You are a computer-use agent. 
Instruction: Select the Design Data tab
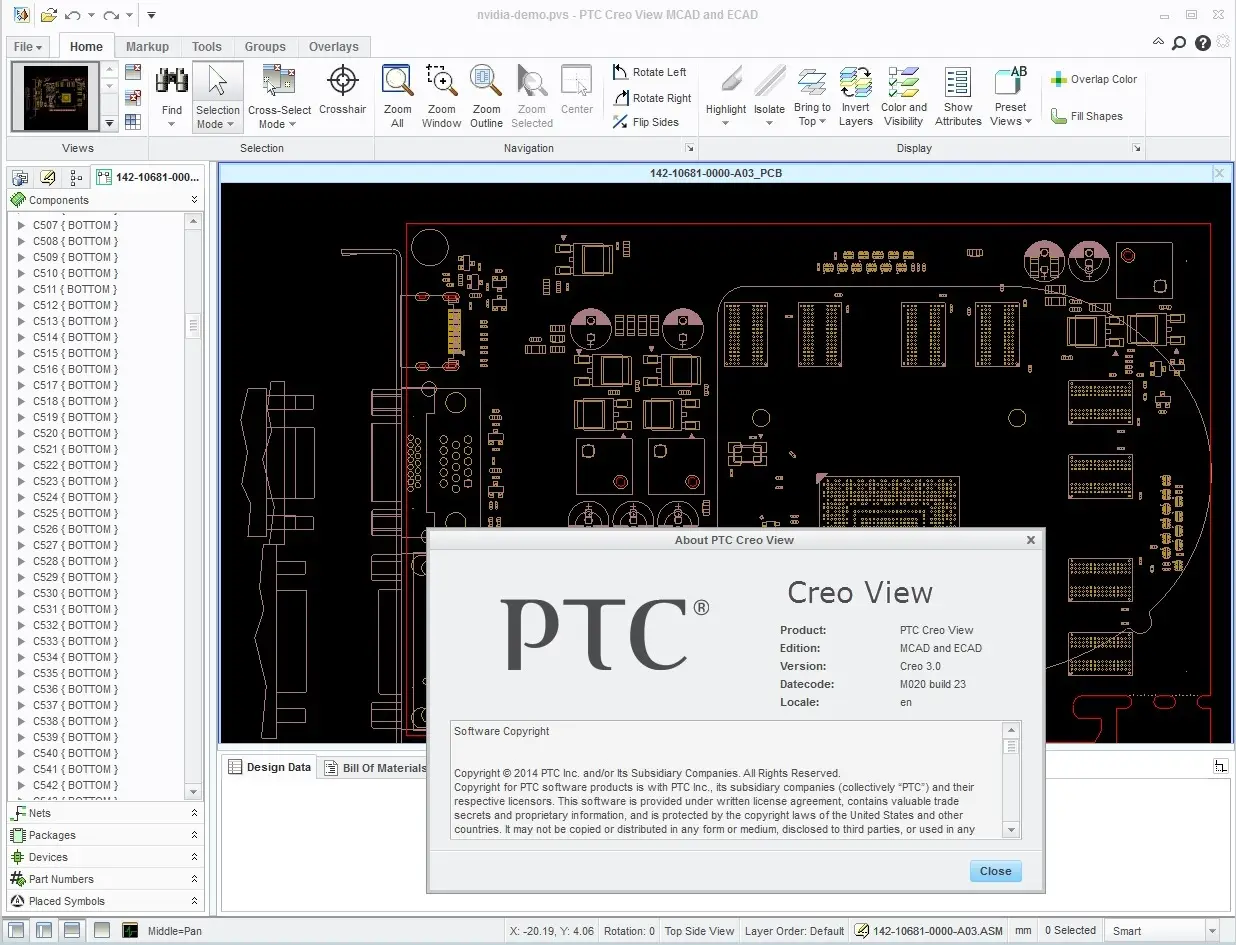point(270,767)
